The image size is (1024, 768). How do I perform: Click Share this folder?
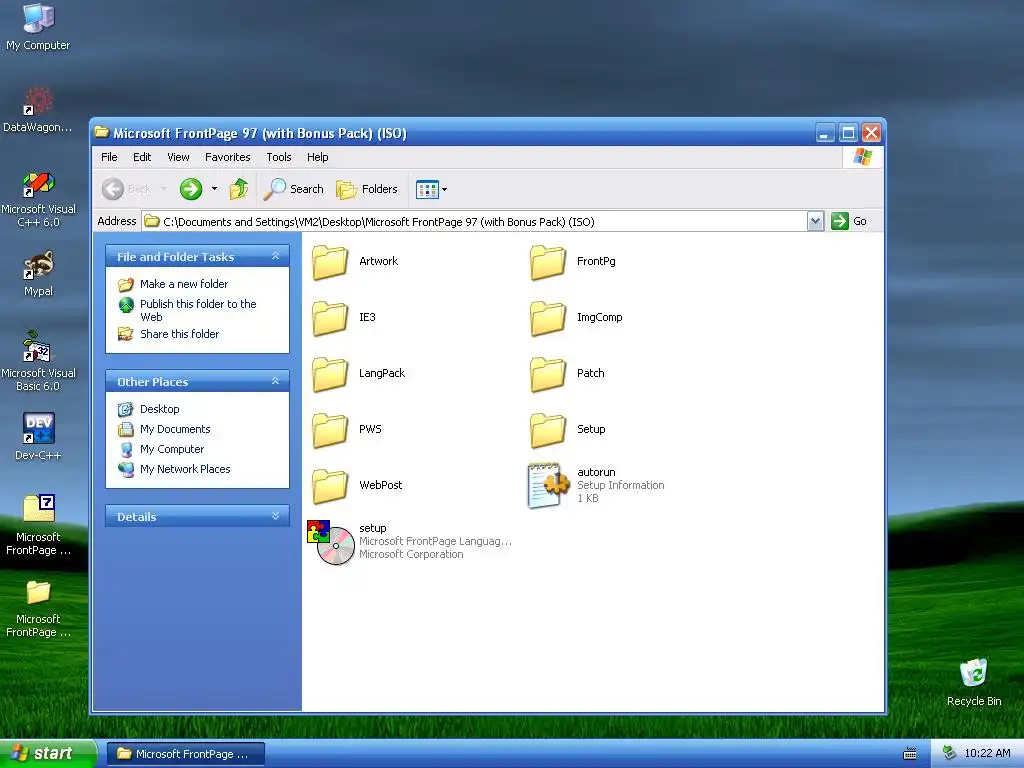coord(179,334)
